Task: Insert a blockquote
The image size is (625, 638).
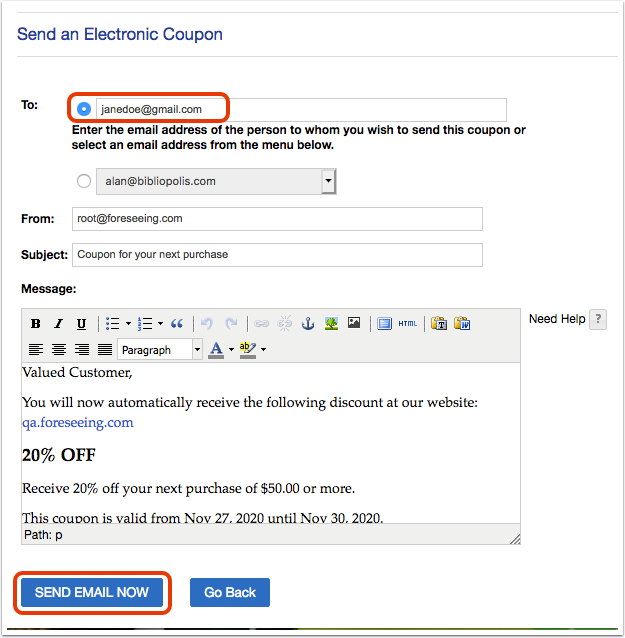Action: 177,324
